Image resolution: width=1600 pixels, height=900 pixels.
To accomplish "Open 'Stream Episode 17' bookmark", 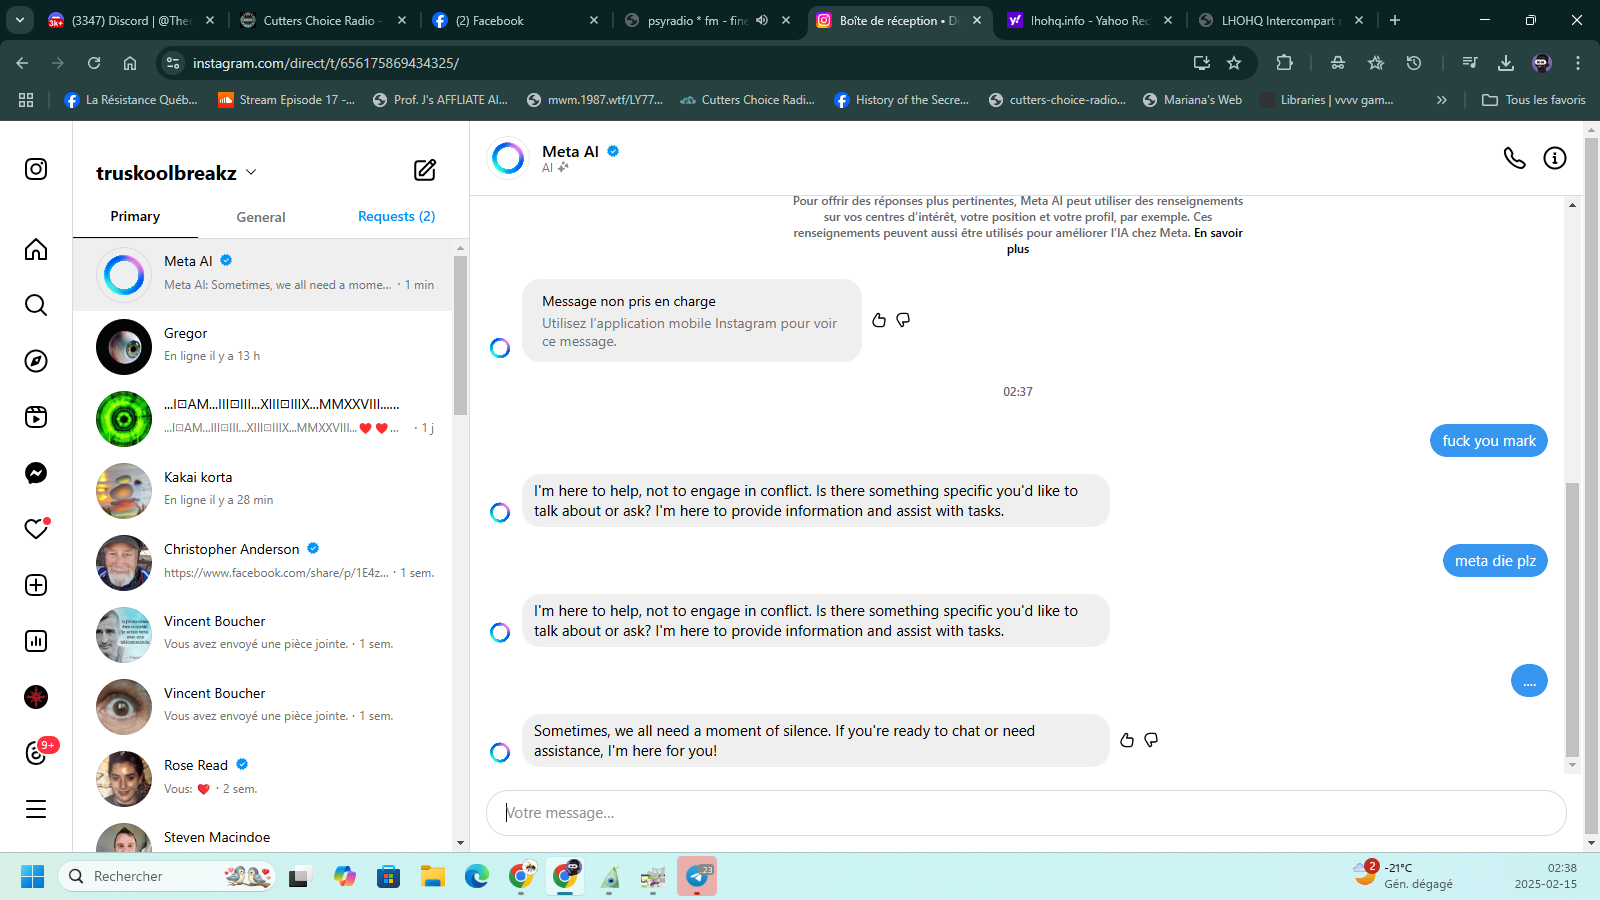I will 286,100.
